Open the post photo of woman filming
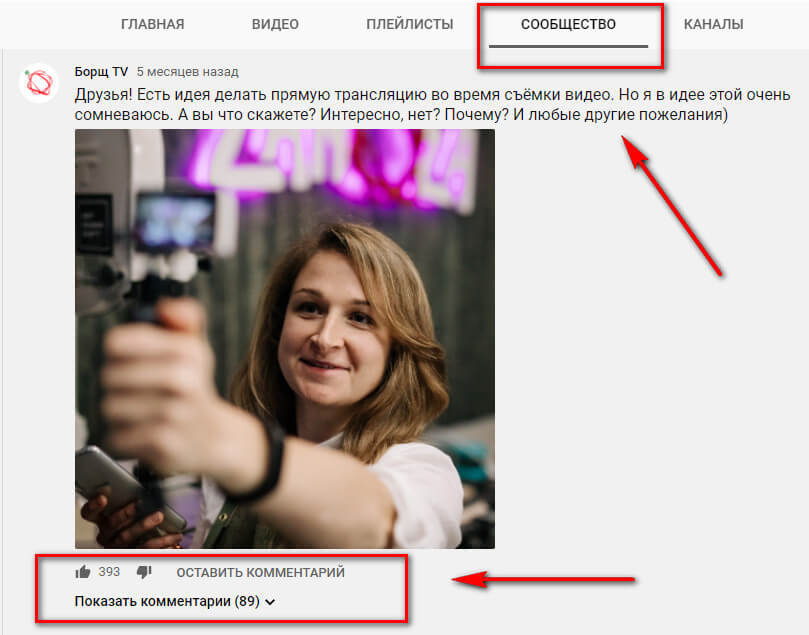809x635 pixels. tap(285, 340)
